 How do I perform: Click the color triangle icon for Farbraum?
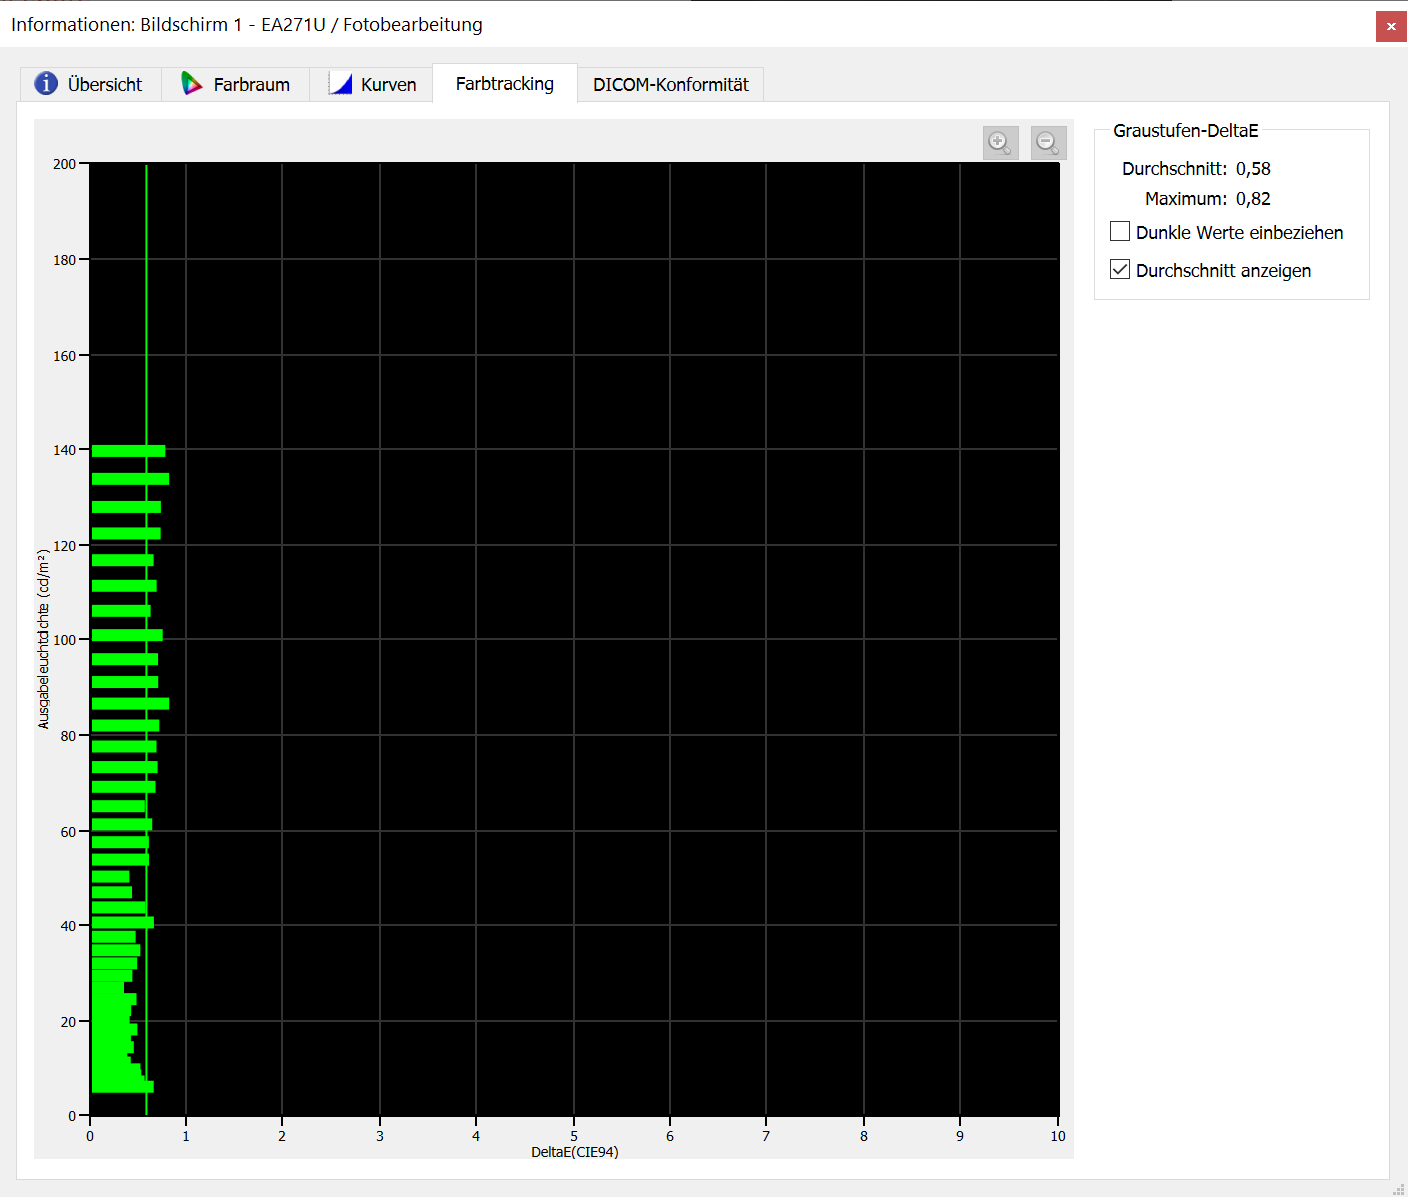pos(191,84)
